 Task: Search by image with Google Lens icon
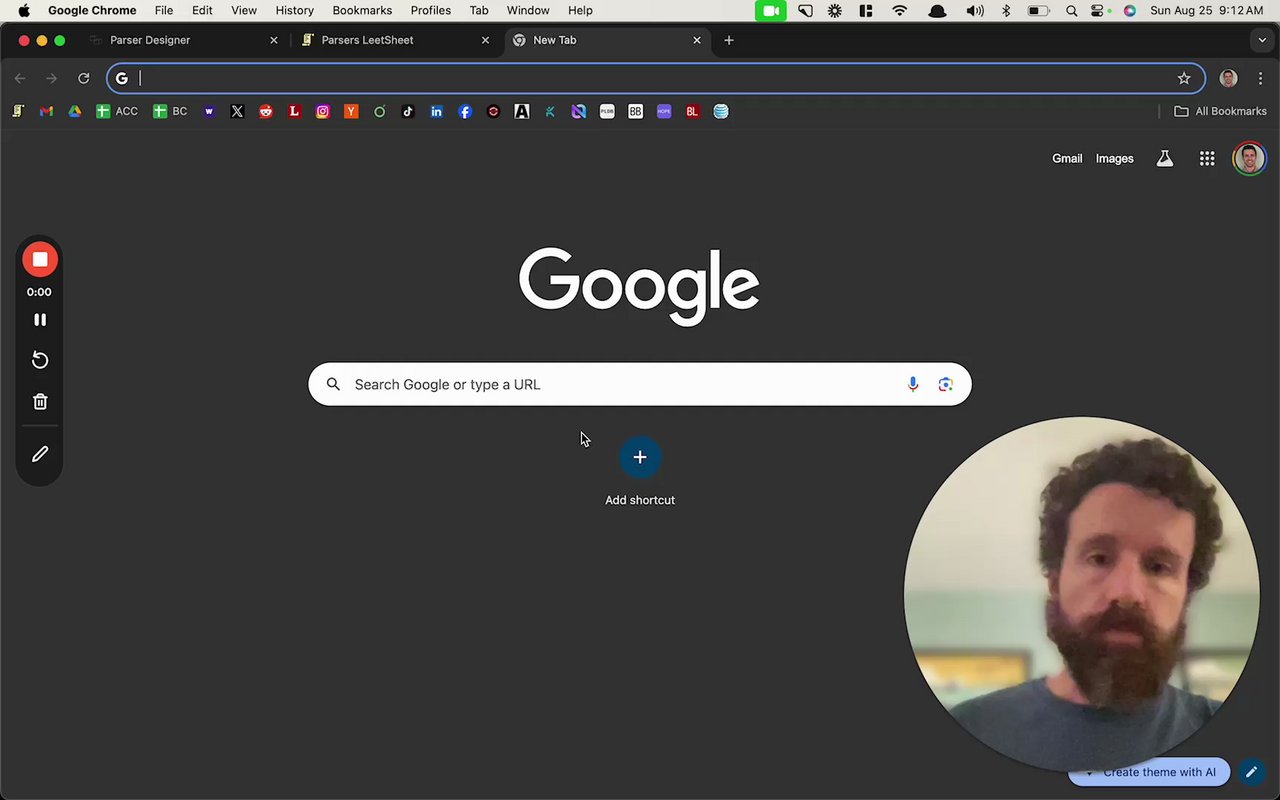tap(945, 384)
